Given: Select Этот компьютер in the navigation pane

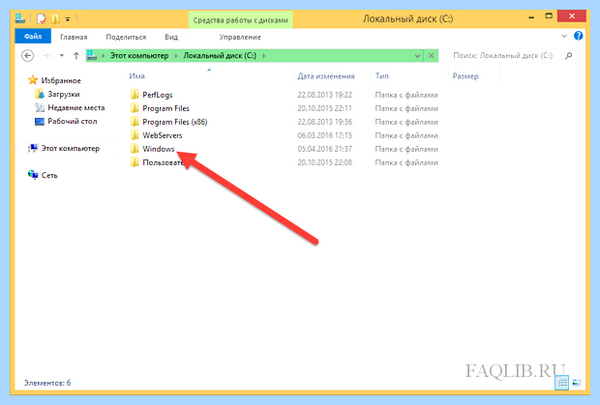Looking at the screenshot, I should tap(70, 149).
